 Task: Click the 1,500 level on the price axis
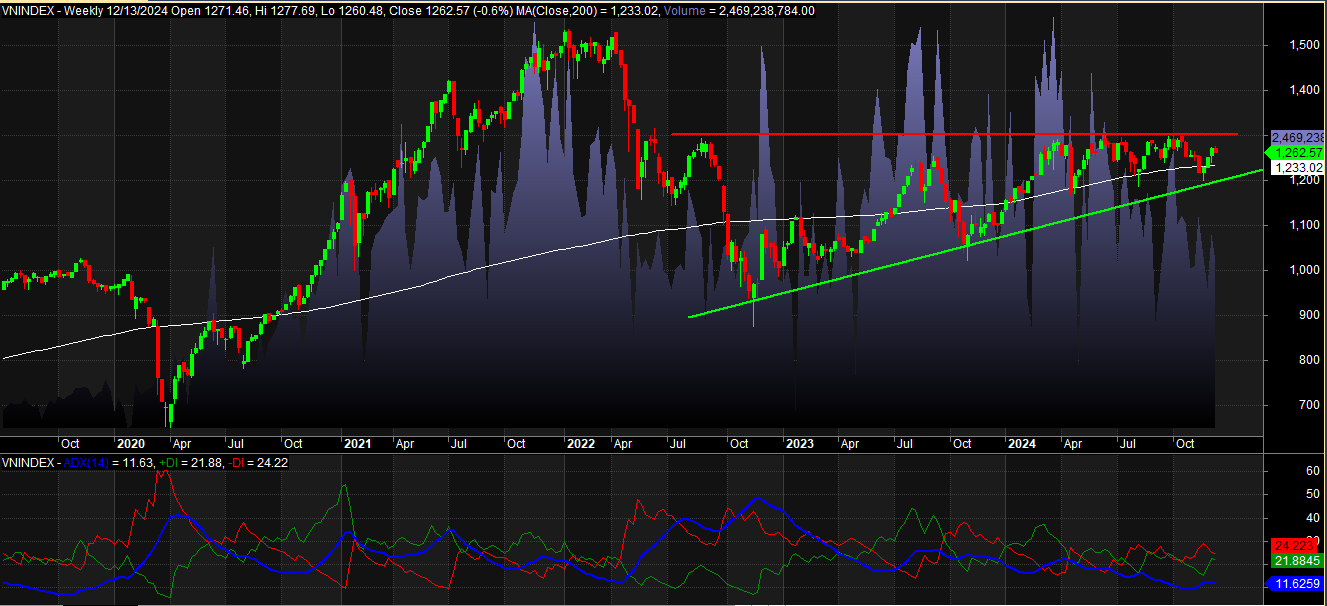click(x=1285, y=45)
